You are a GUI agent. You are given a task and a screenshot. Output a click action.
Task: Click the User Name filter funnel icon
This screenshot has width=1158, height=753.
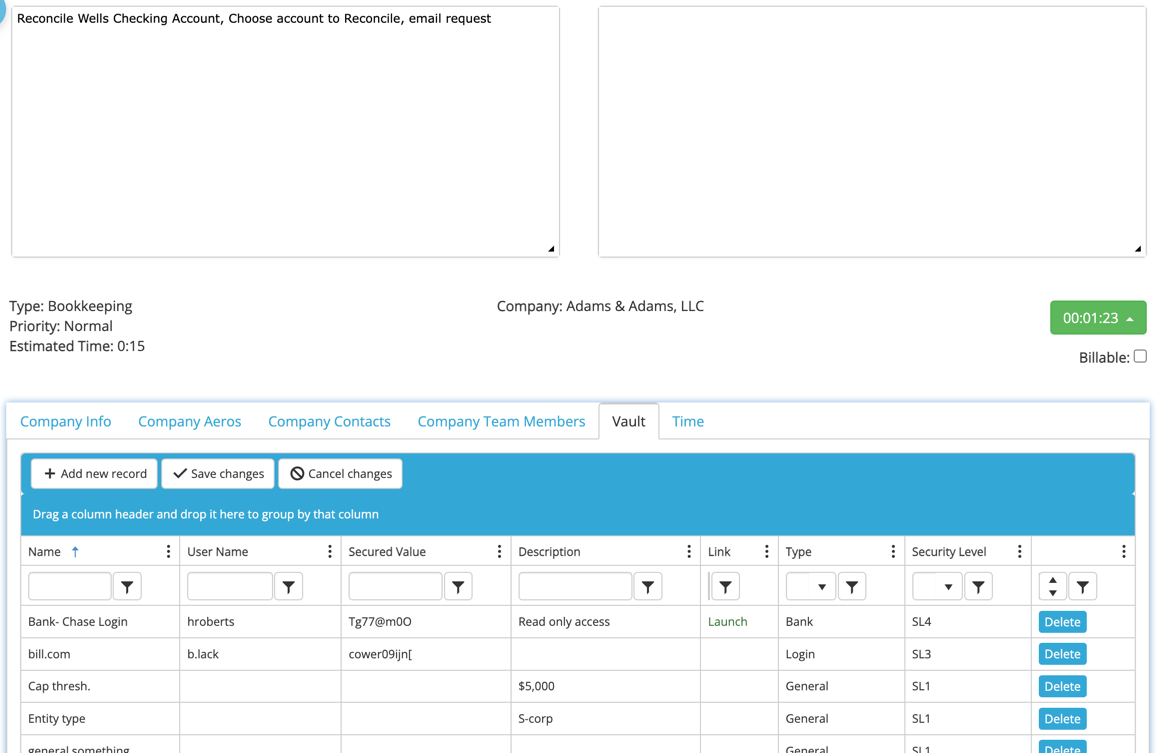point(289,587)
